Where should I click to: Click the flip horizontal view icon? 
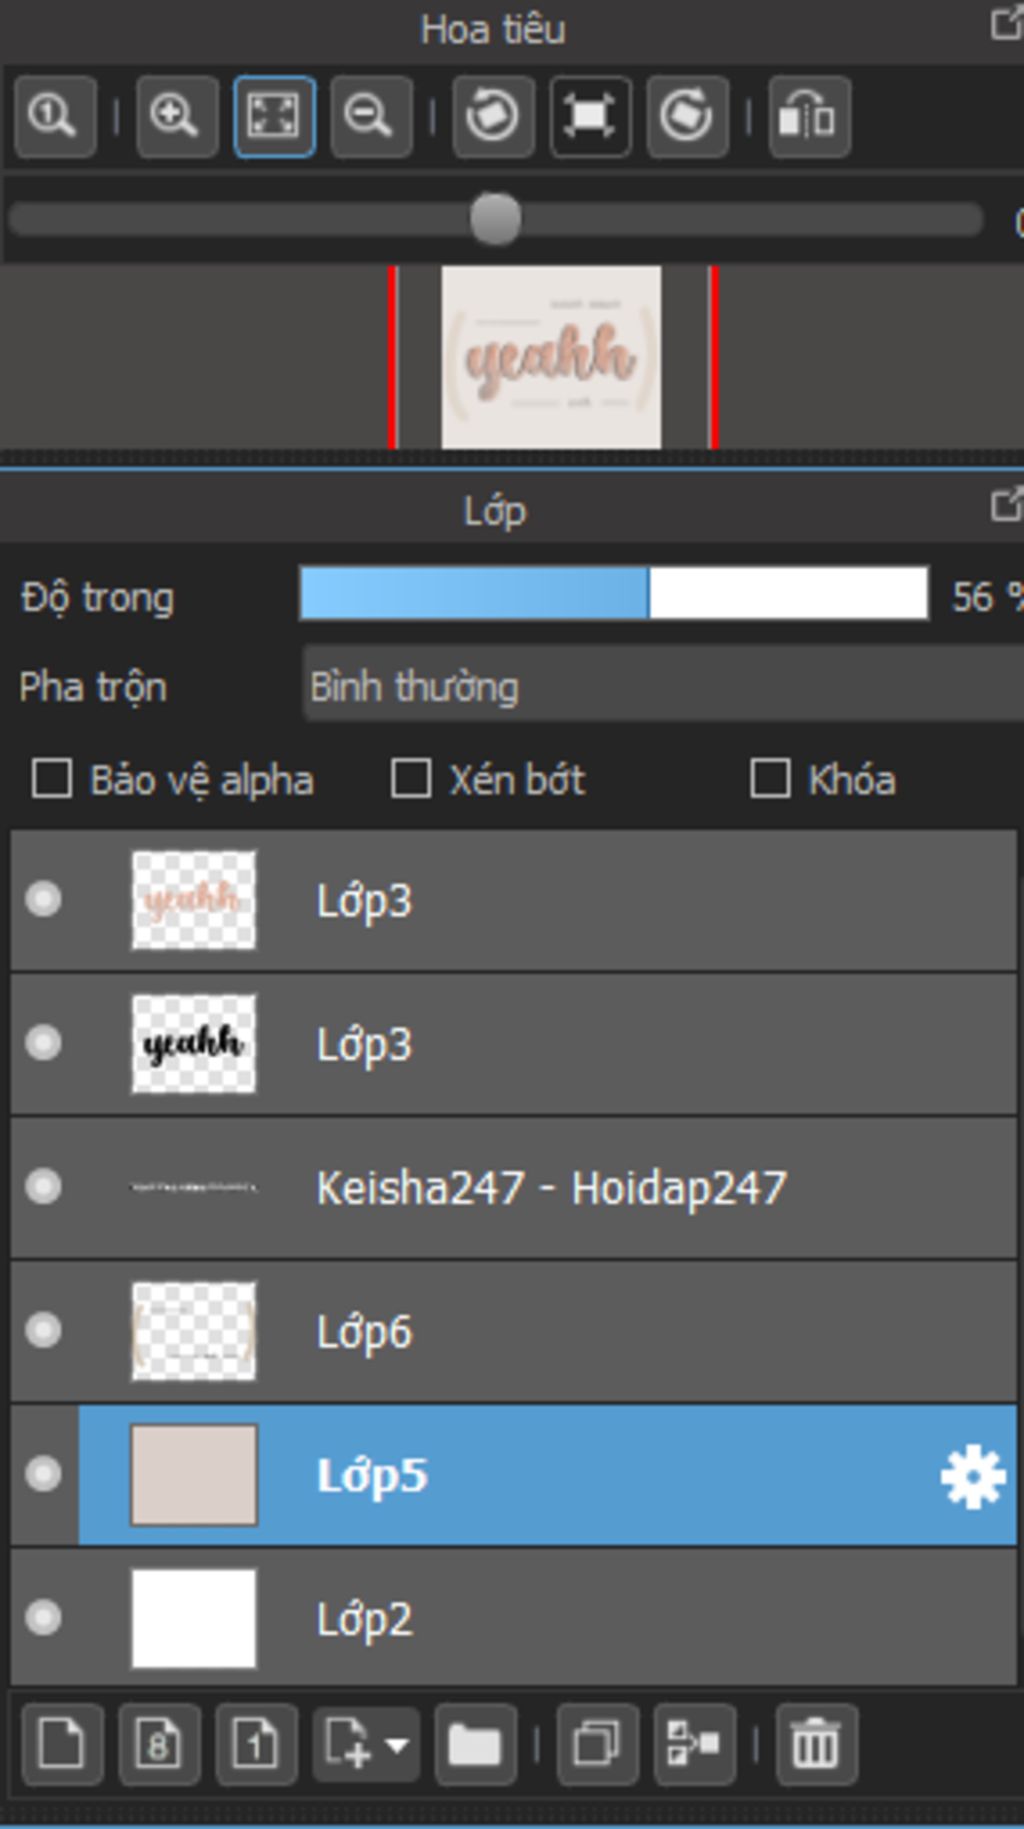click(x=808, y=117)
